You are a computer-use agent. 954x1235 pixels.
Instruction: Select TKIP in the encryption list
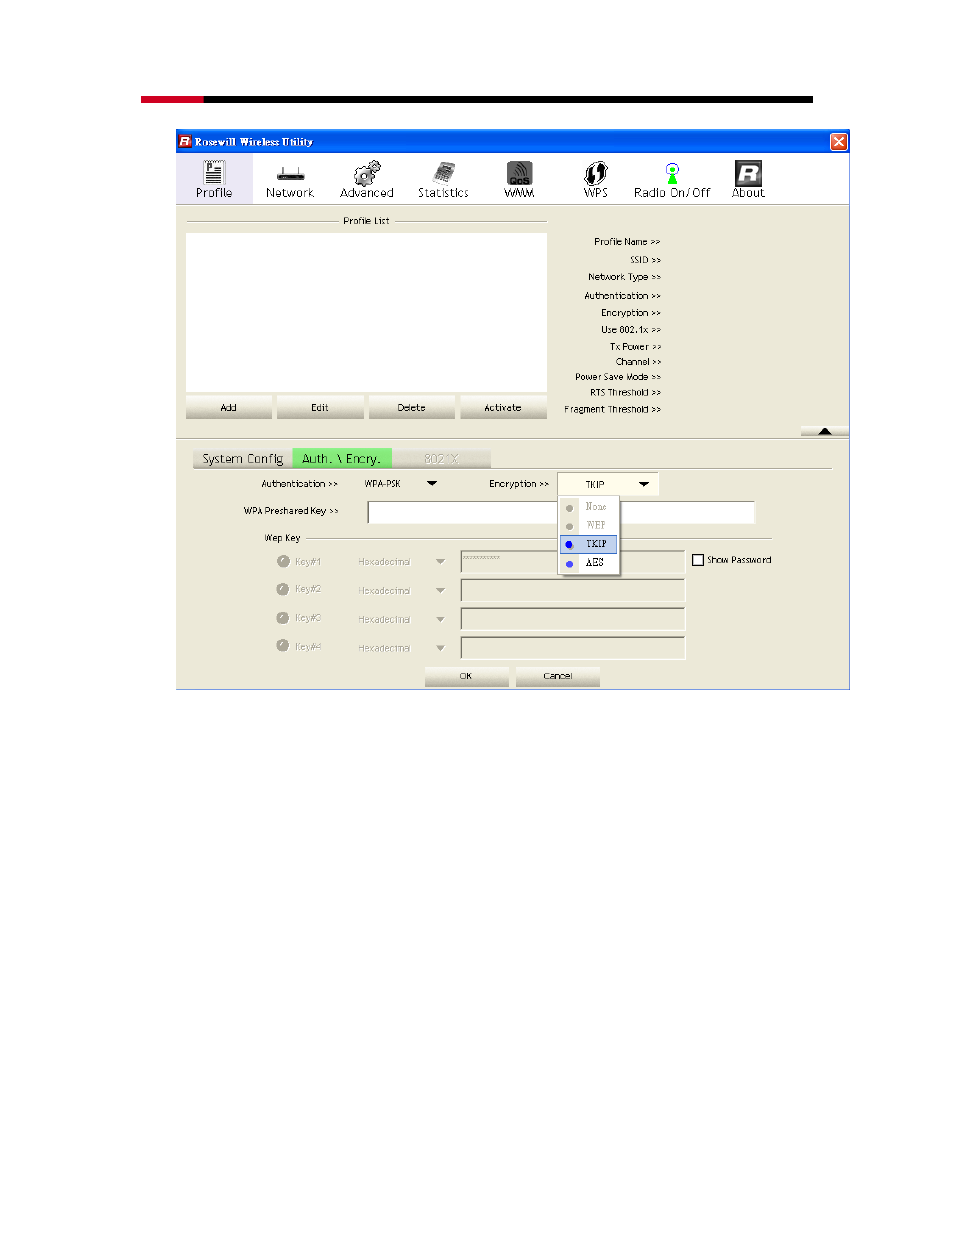590,544
